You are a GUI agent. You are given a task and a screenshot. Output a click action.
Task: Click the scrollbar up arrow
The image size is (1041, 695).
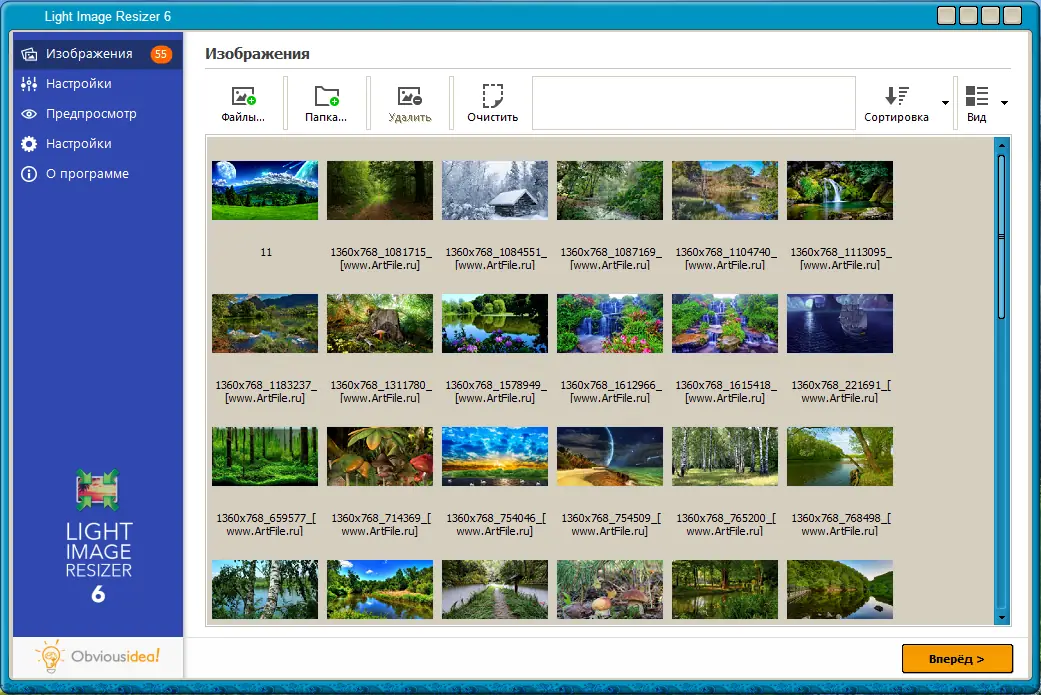(1001, 144)
